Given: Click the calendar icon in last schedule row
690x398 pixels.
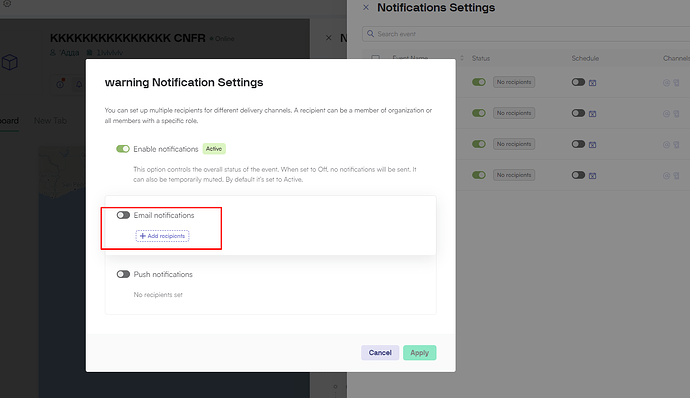Looking at the screenshot, I should click(x=592, y=176).
